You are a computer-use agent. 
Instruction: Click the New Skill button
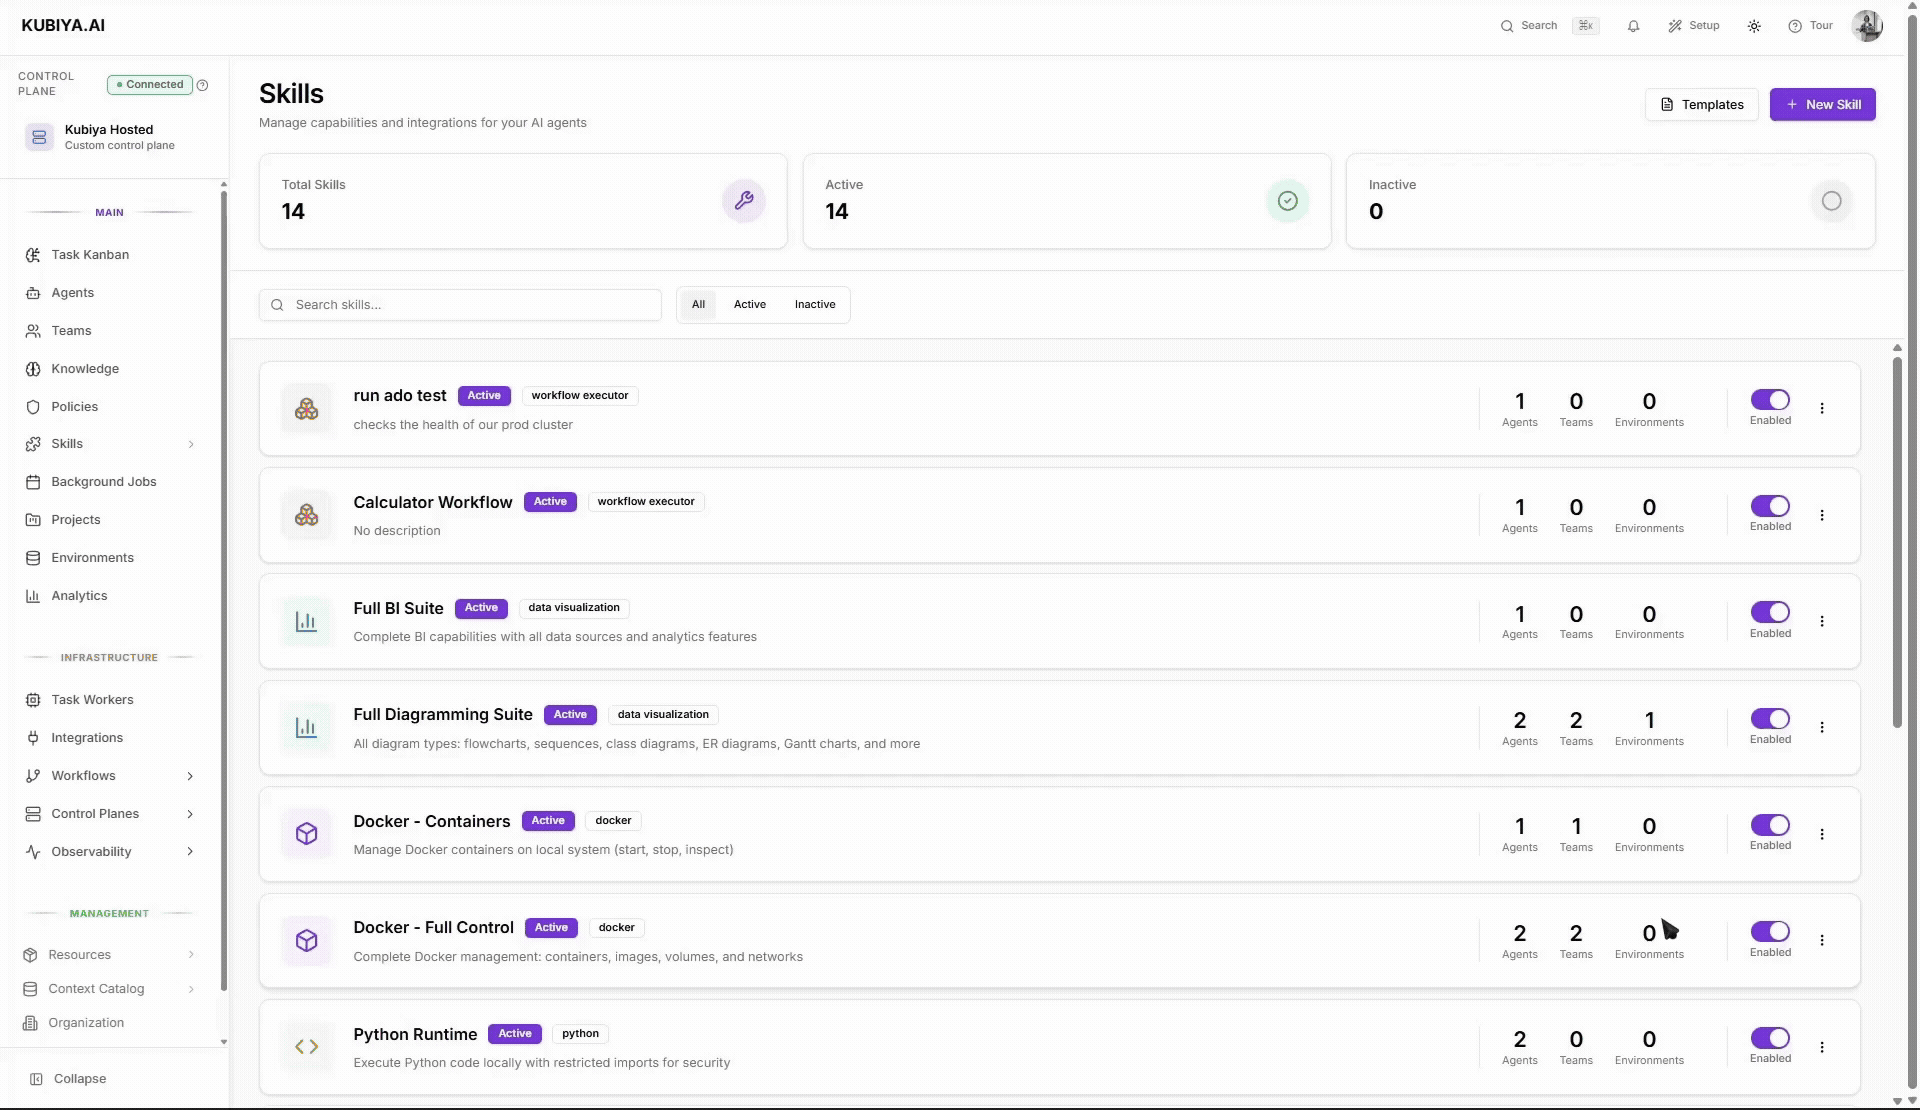coord(1822,105)
